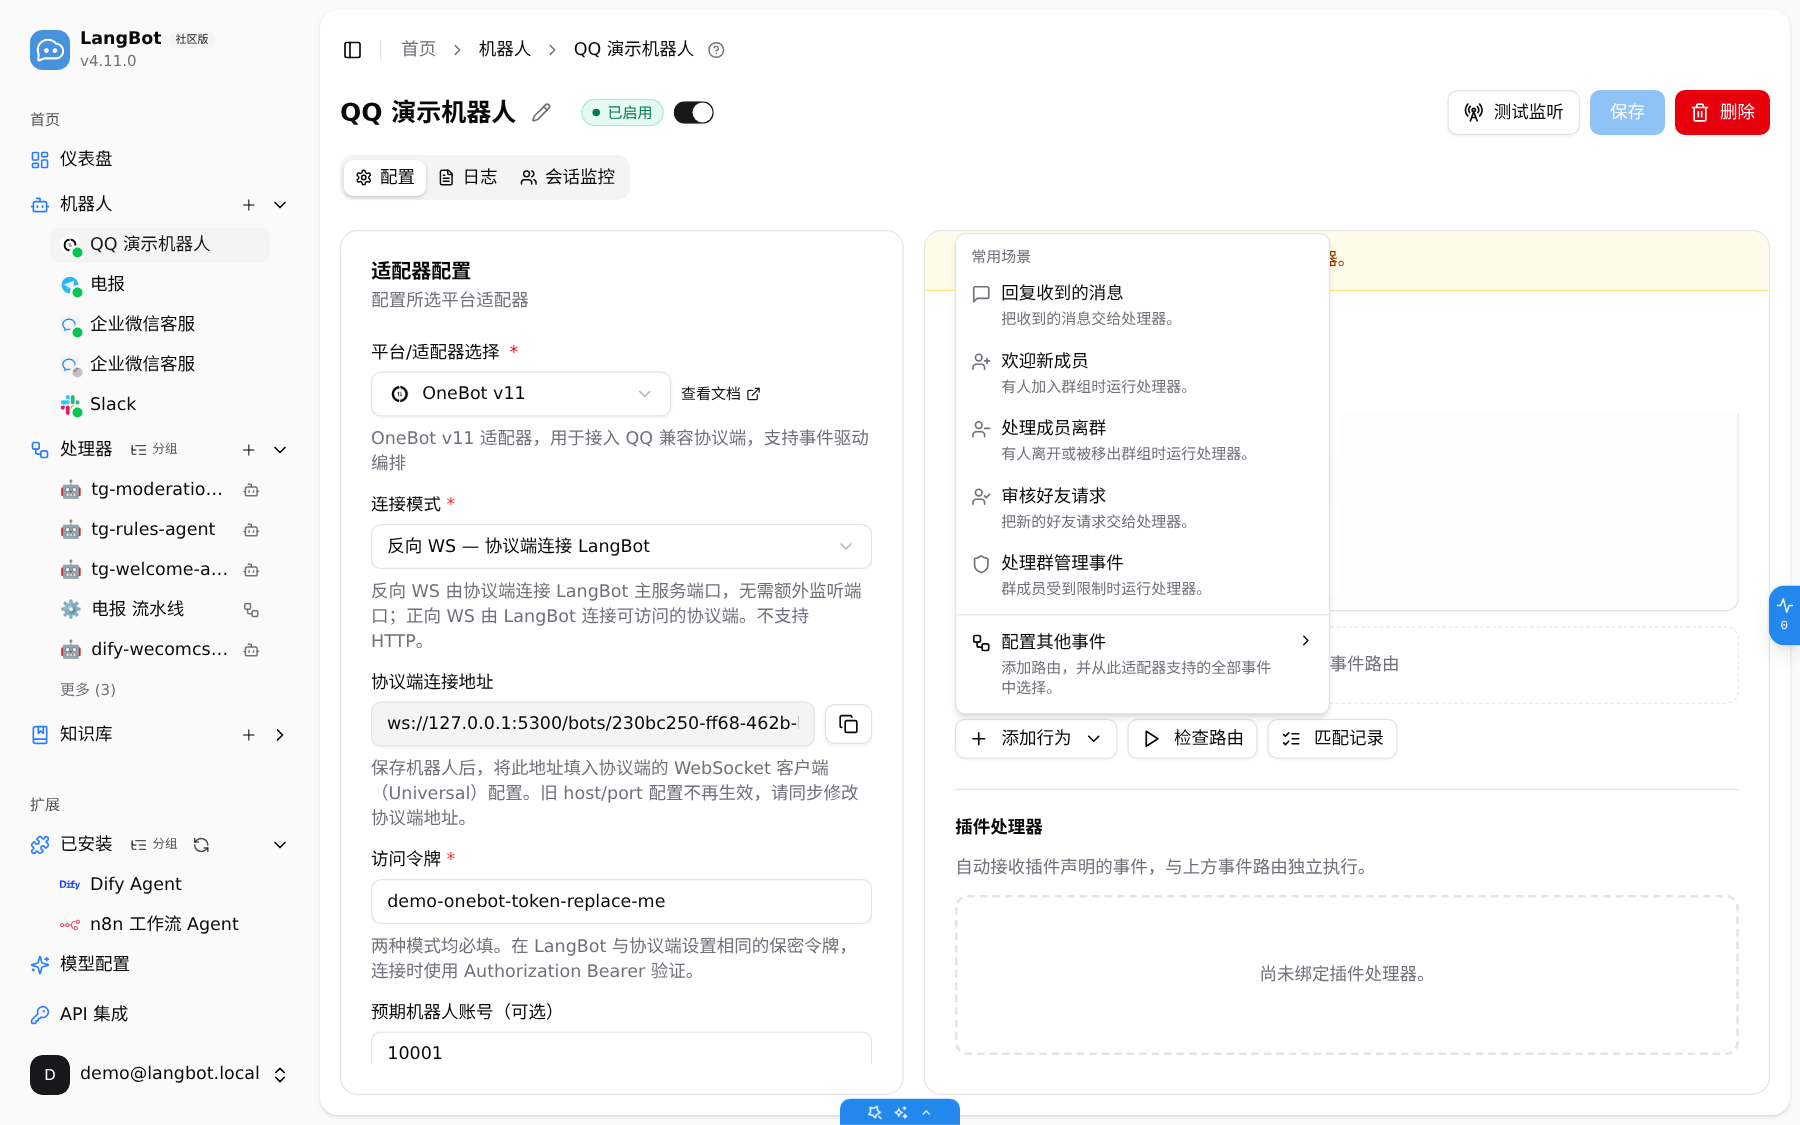Open the floating activity monitor button

(x=1784, y=615)
